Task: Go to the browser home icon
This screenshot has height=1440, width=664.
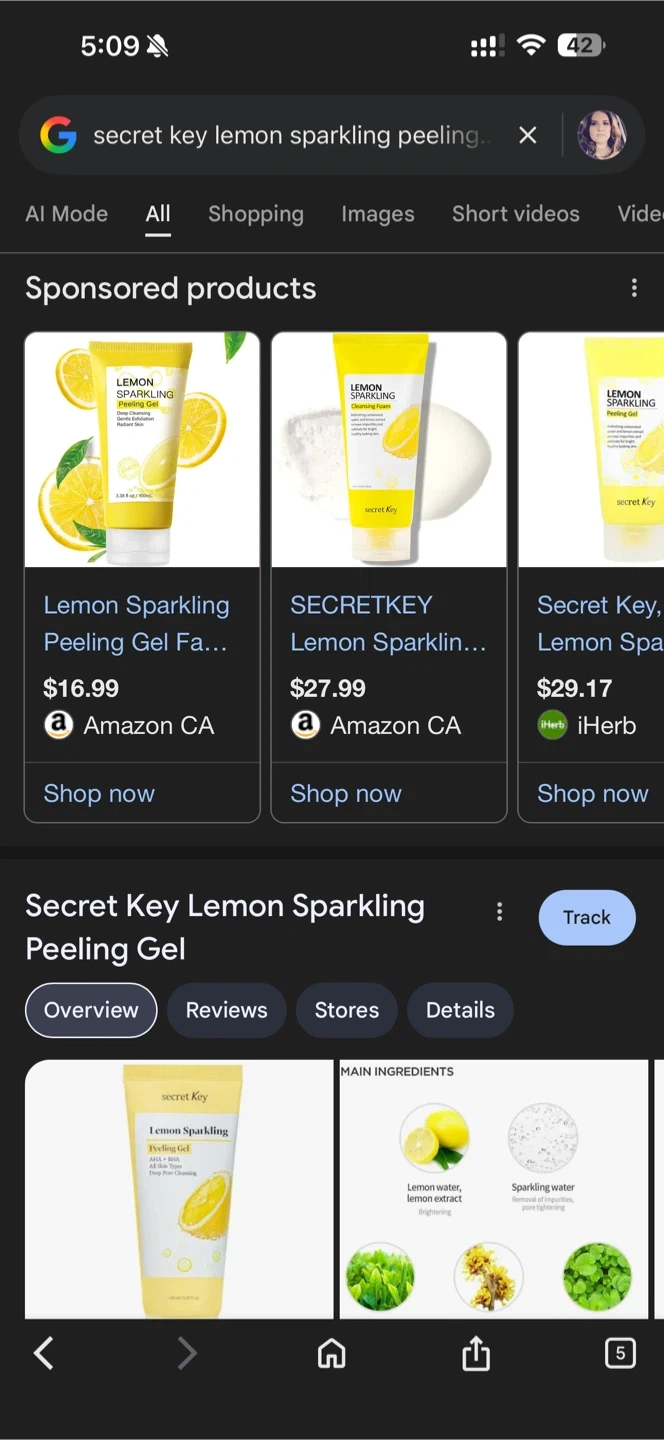Action: 331,1353
